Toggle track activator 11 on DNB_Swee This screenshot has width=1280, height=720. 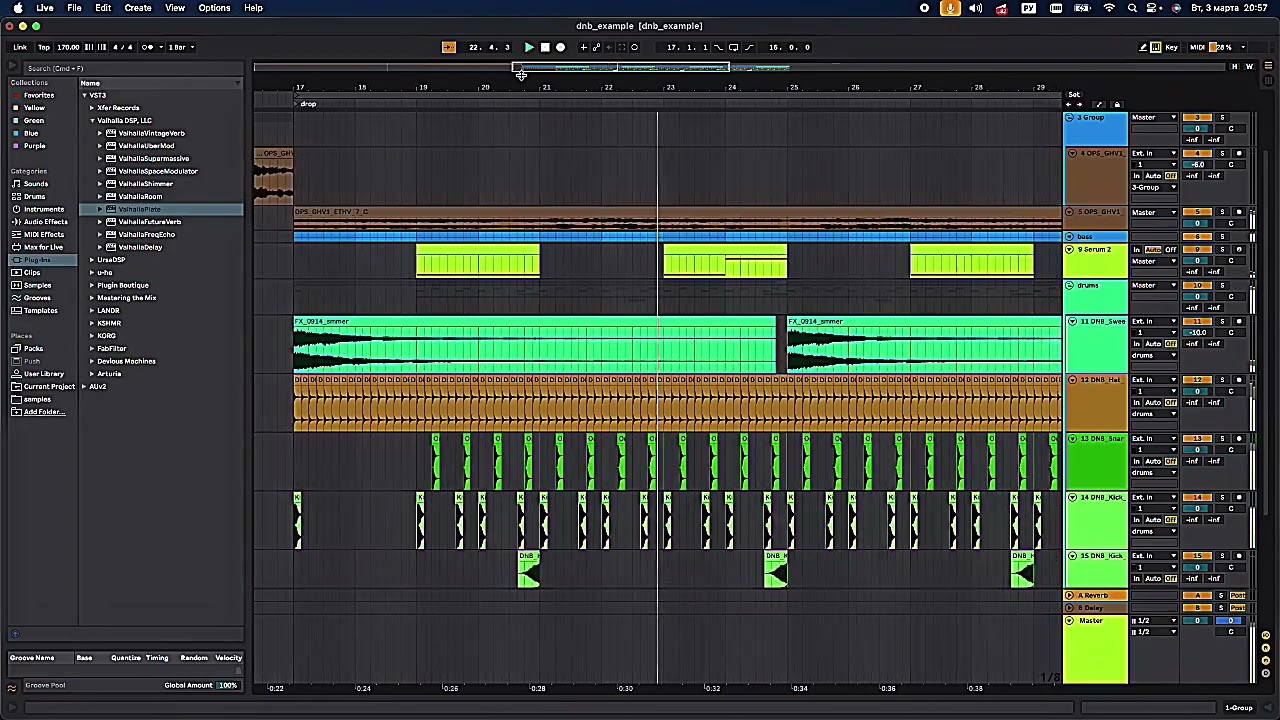(1197, 322)
